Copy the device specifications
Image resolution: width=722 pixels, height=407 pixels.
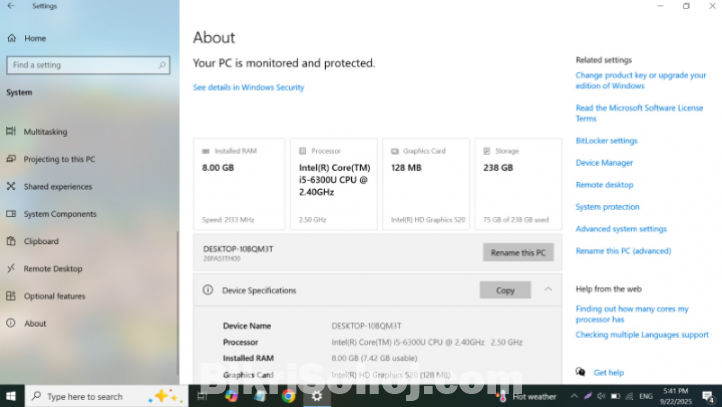coord(505,290)
